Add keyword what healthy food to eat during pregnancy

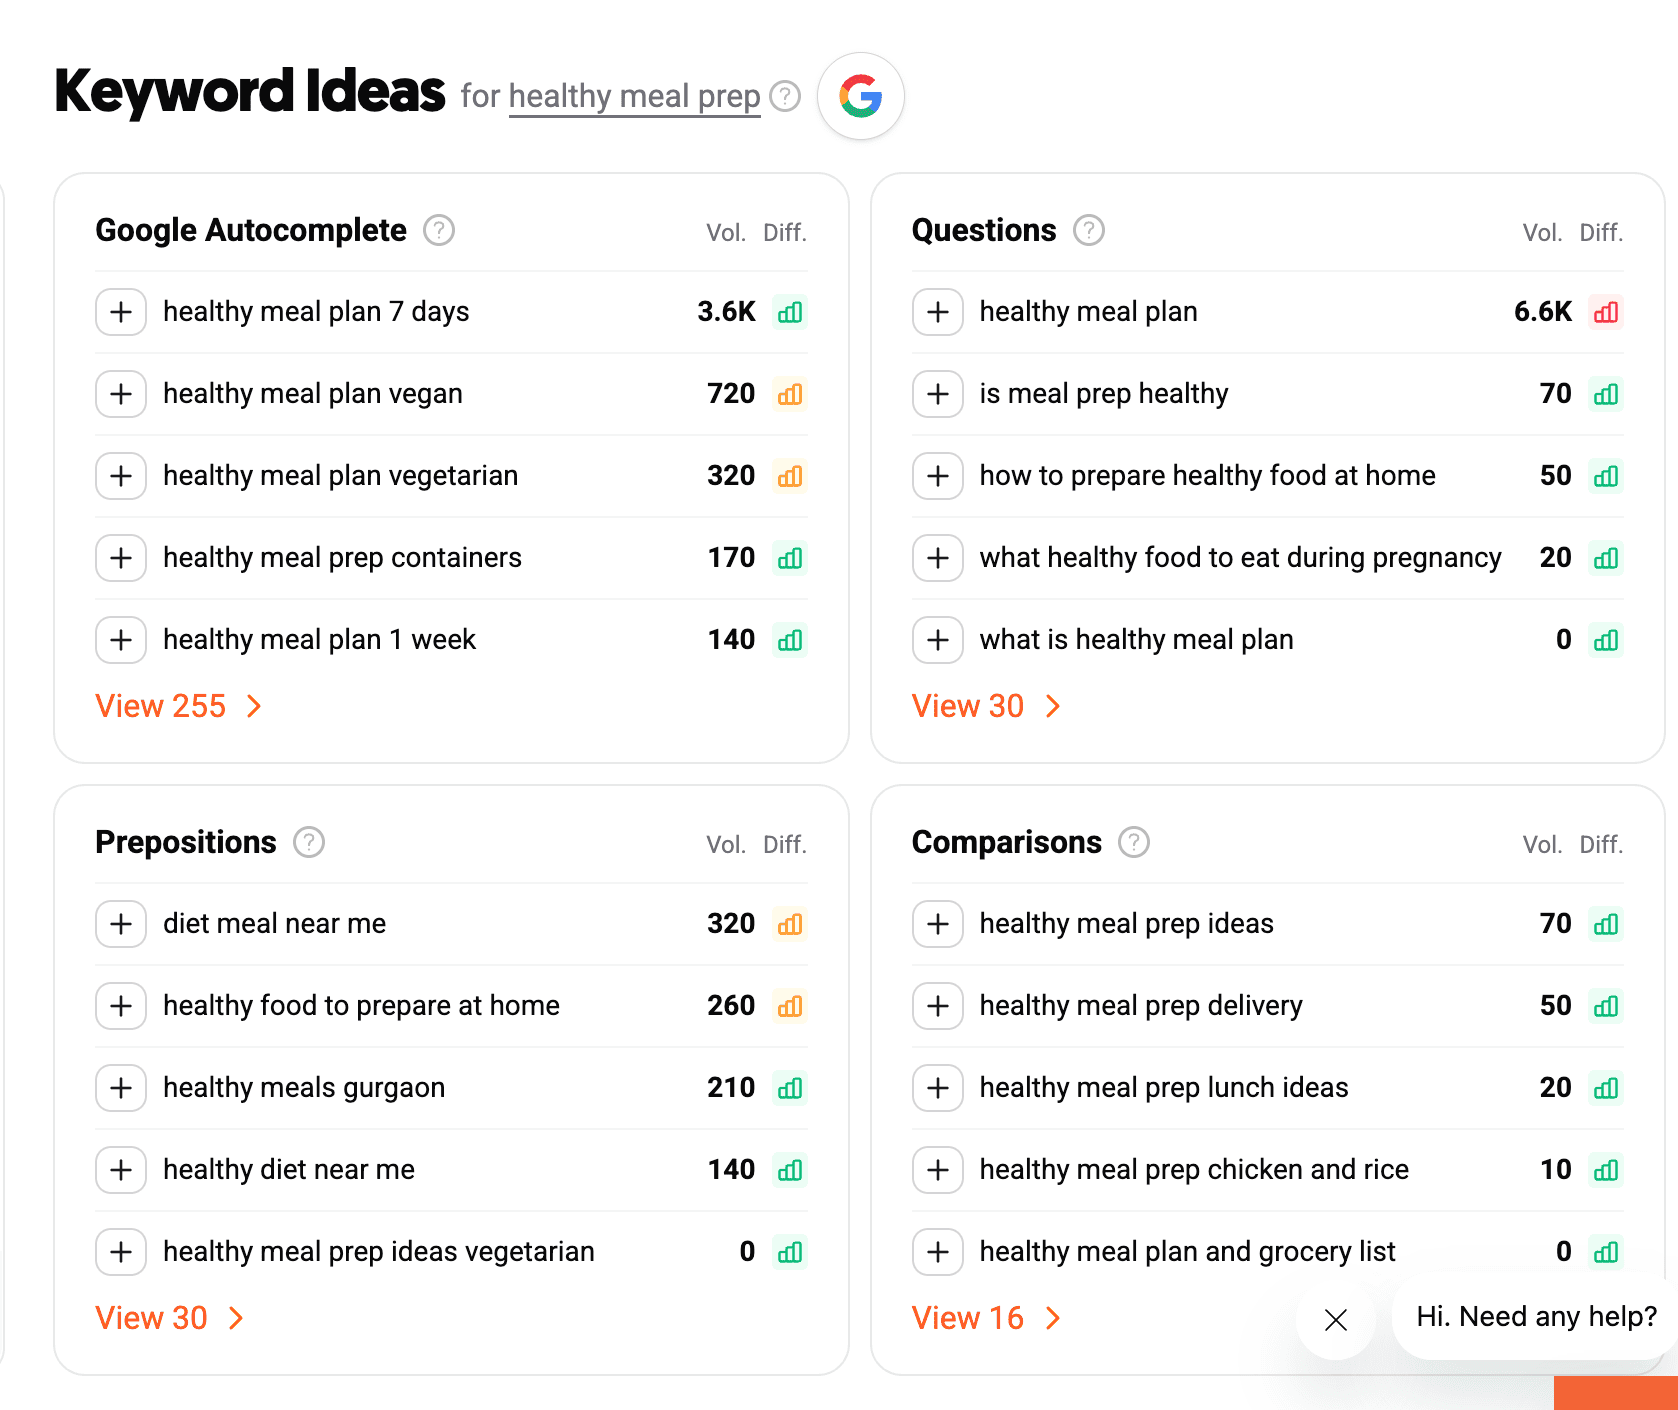tap(938, 558)
